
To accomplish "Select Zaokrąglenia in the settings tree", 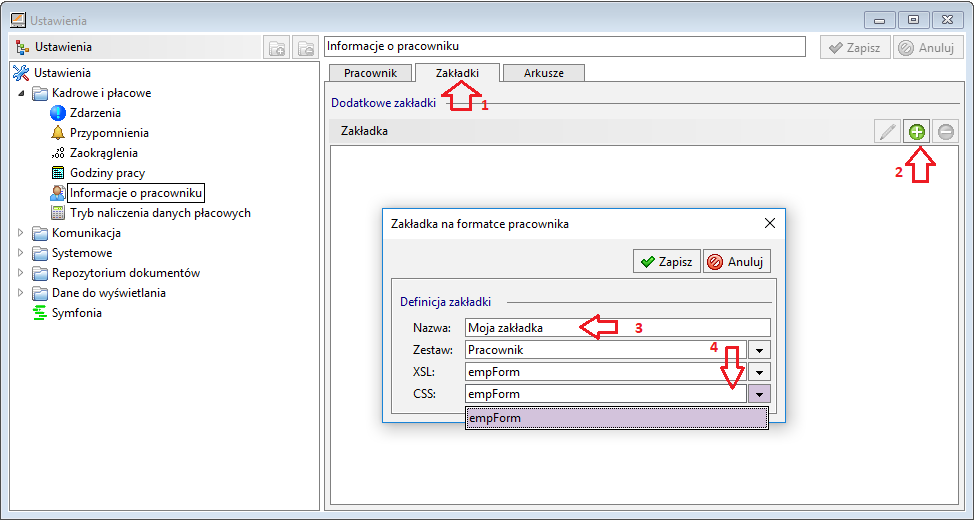I will click(x=104, y=153).
